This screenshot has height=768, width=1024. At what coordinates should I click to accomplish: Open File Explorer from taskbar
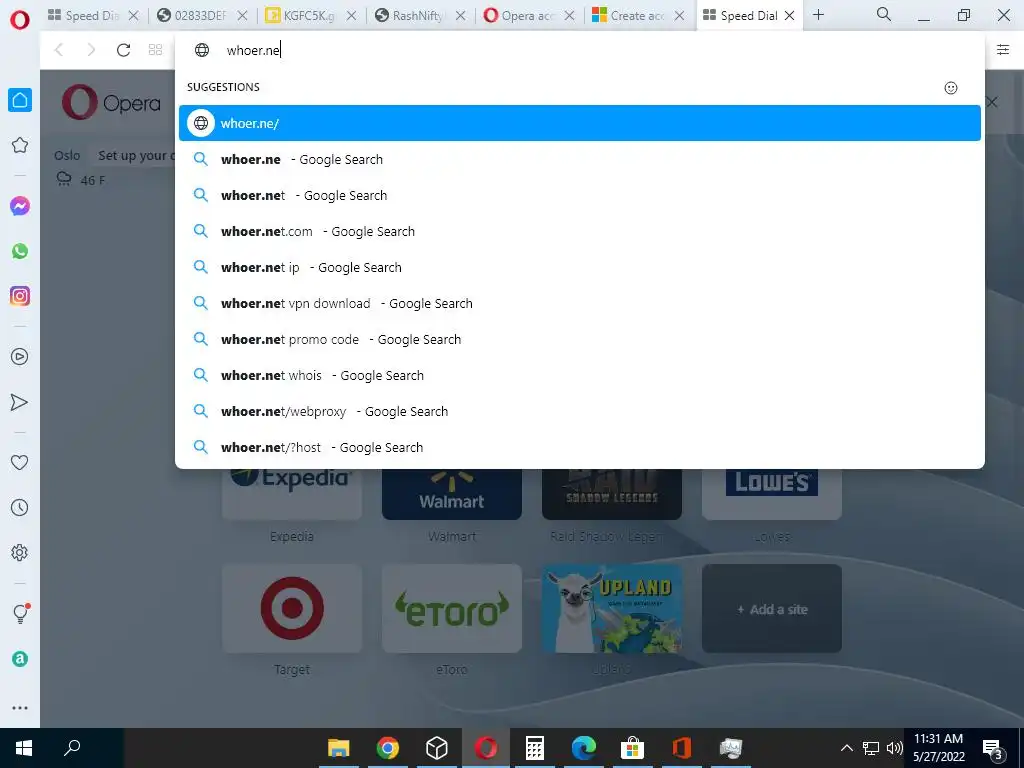(338, 748)
